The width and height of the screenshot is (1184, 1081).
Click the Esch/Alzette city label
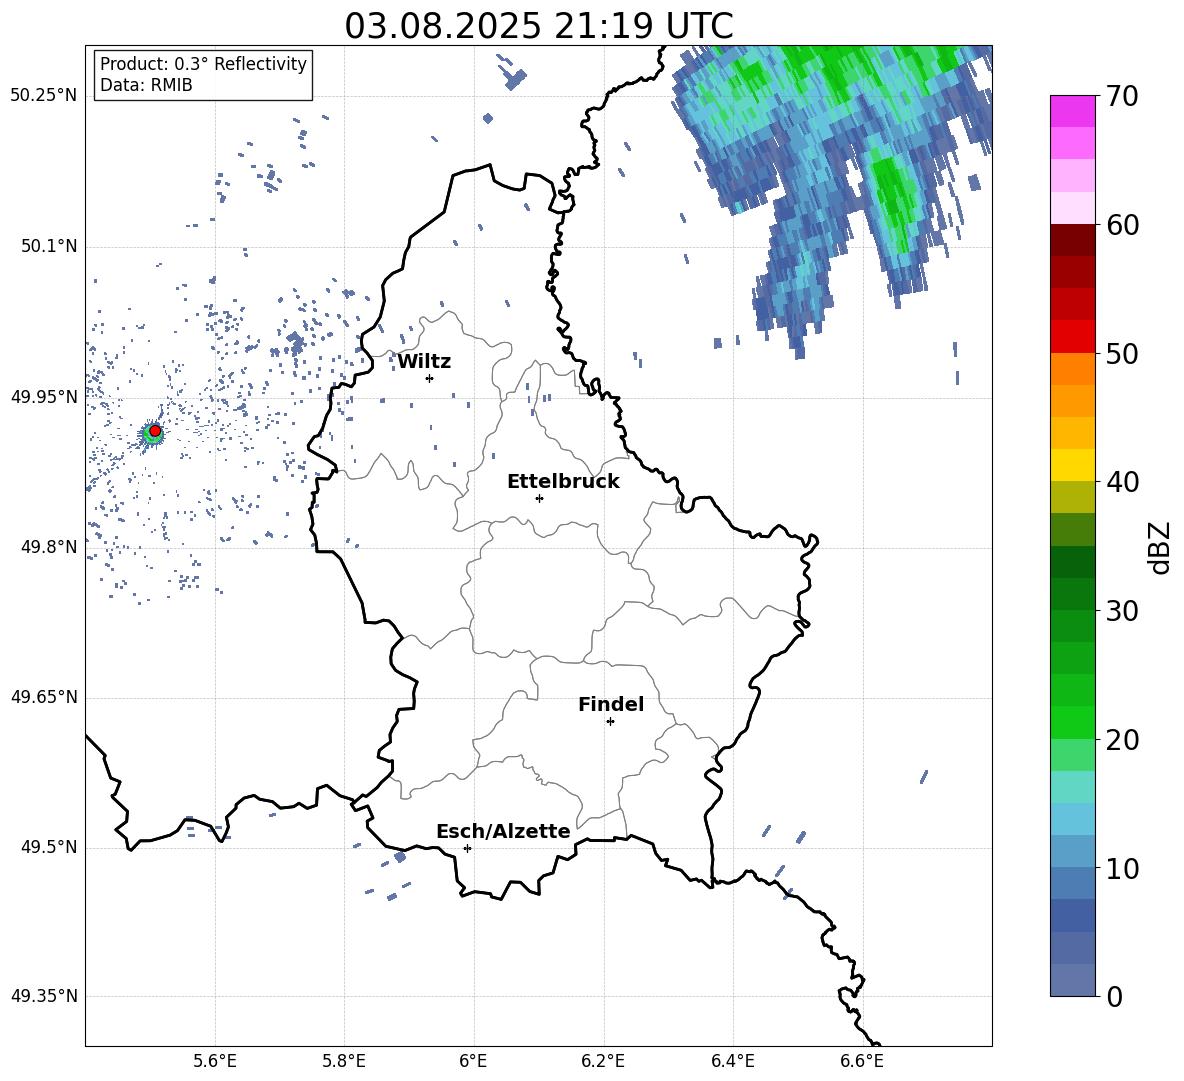[x=503, y=831]
